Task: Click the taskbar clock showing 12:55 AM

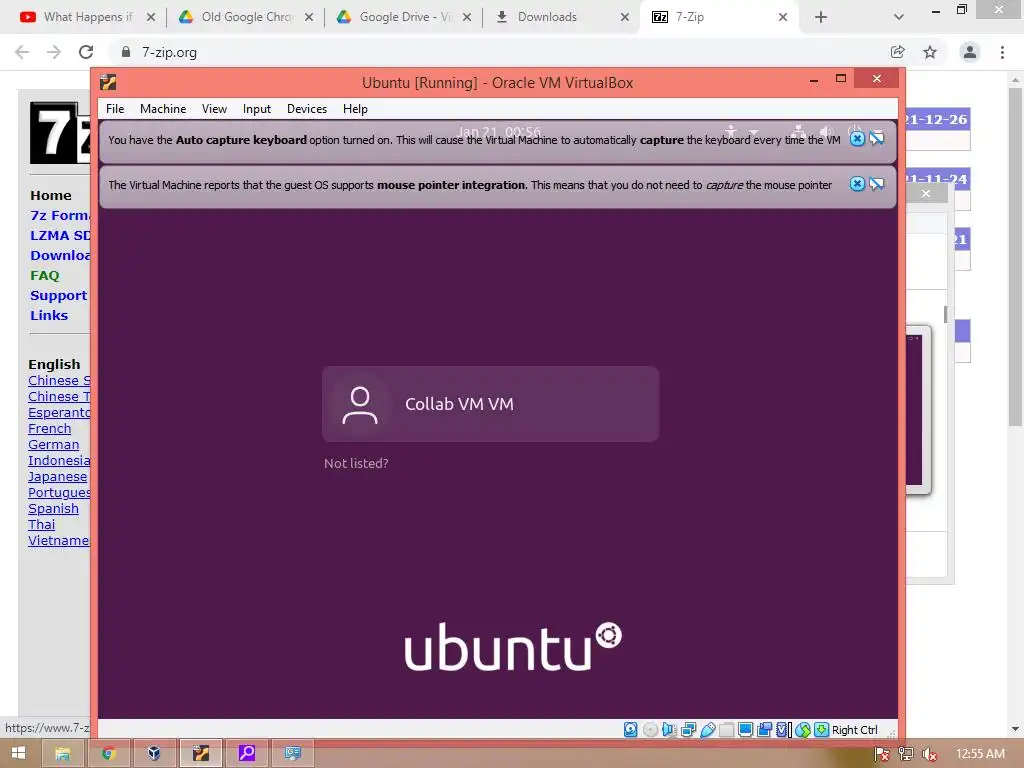Action: (980, 754)
